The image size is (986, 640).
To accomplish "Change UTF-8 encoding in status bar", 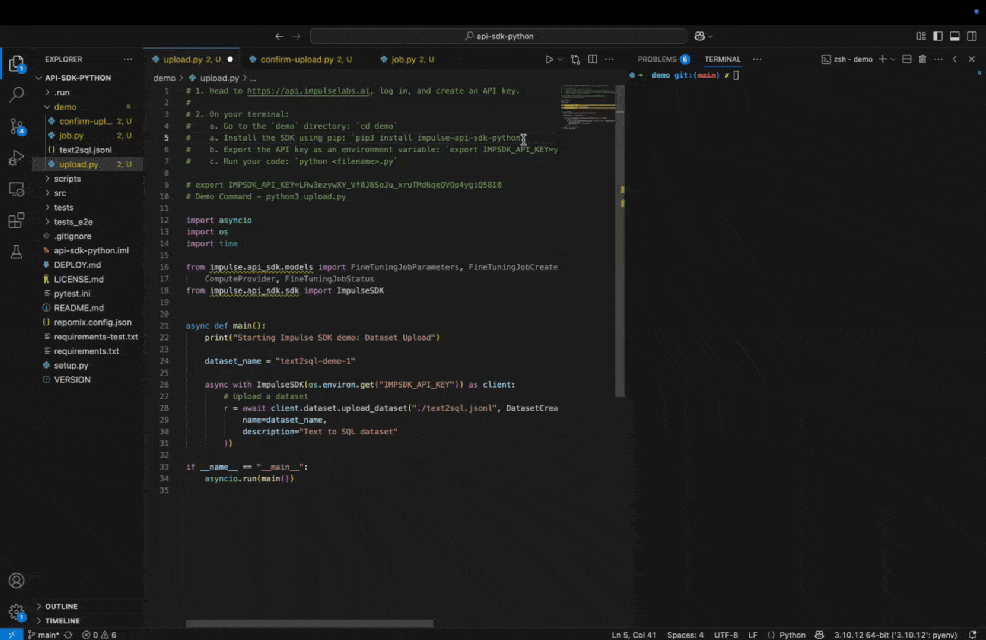I will click(726, 635).
